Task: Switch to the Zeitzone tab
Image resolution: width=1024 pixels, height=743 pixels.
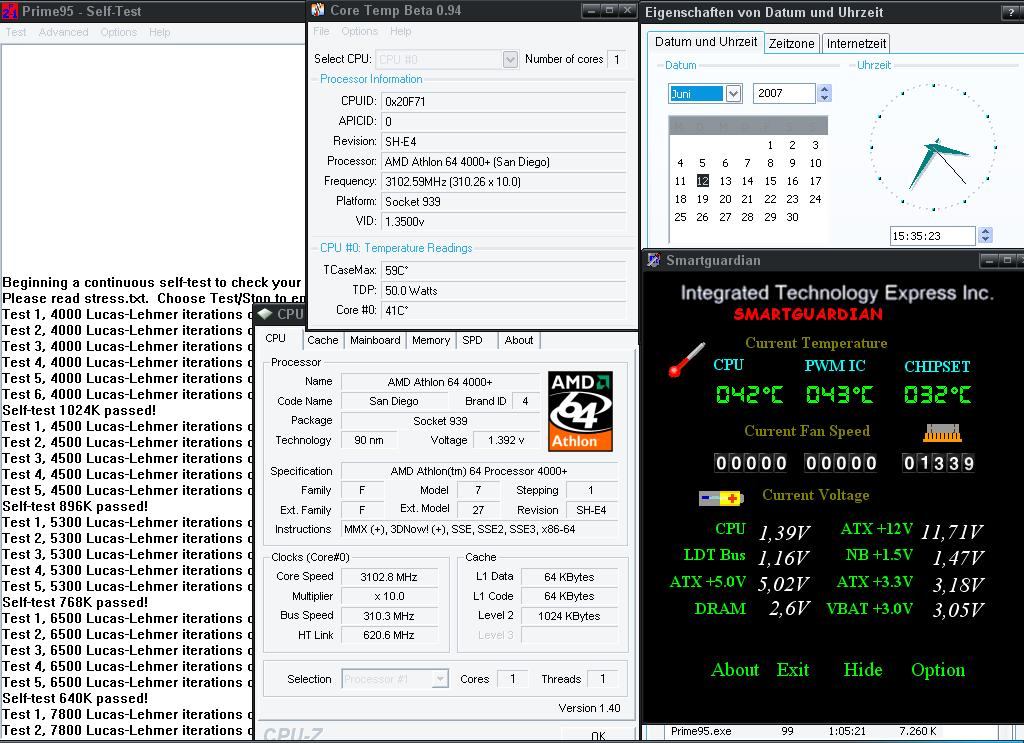Action: tap(792, 44)
